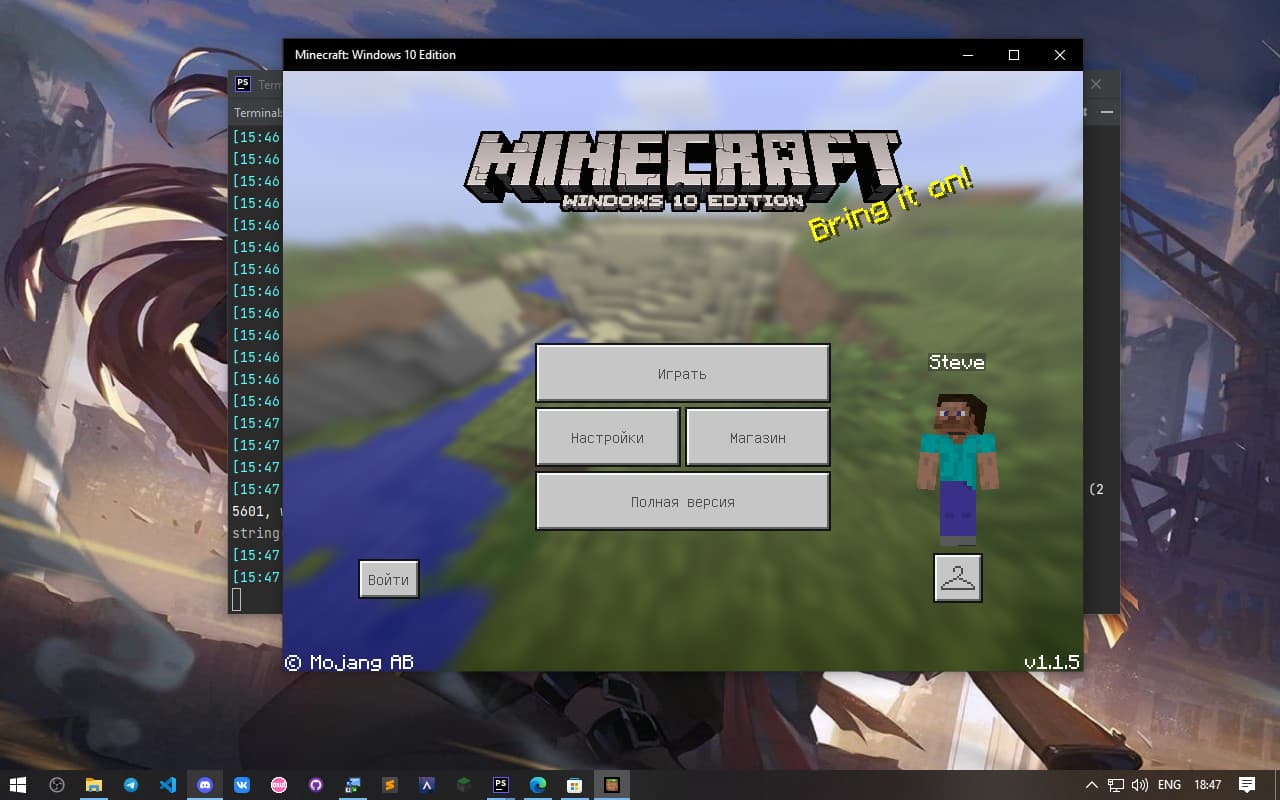Minimize the Minecraft window
The width and height of the screenshot is (1280, 800).
(x=968, y=55)
